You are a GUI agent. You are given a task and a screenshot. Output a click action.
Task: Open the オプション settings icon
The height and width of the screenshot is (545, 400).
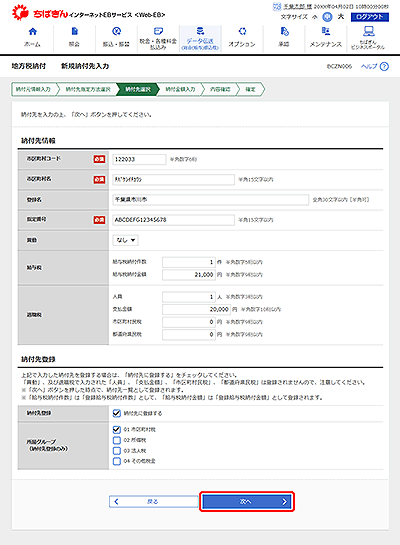pyautogui.click(x=242, y=32)
